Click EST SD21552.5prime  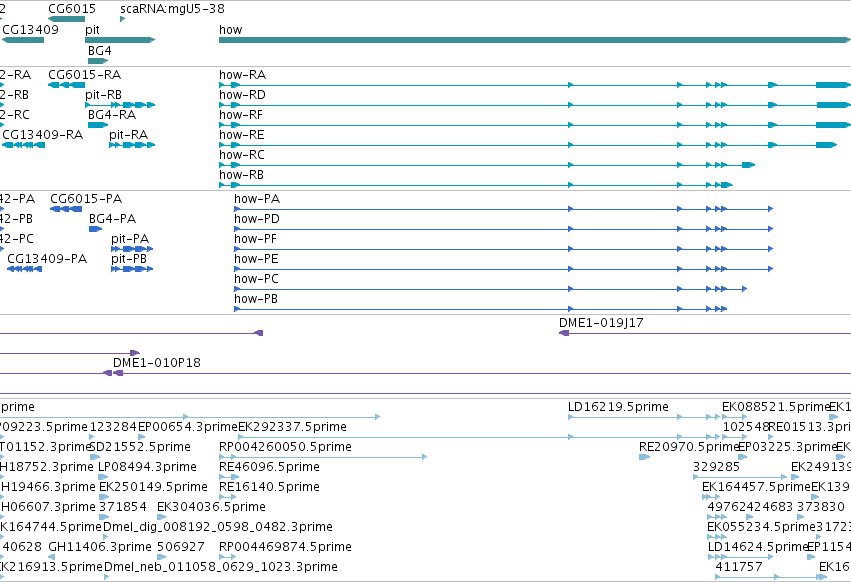(95, 457)
